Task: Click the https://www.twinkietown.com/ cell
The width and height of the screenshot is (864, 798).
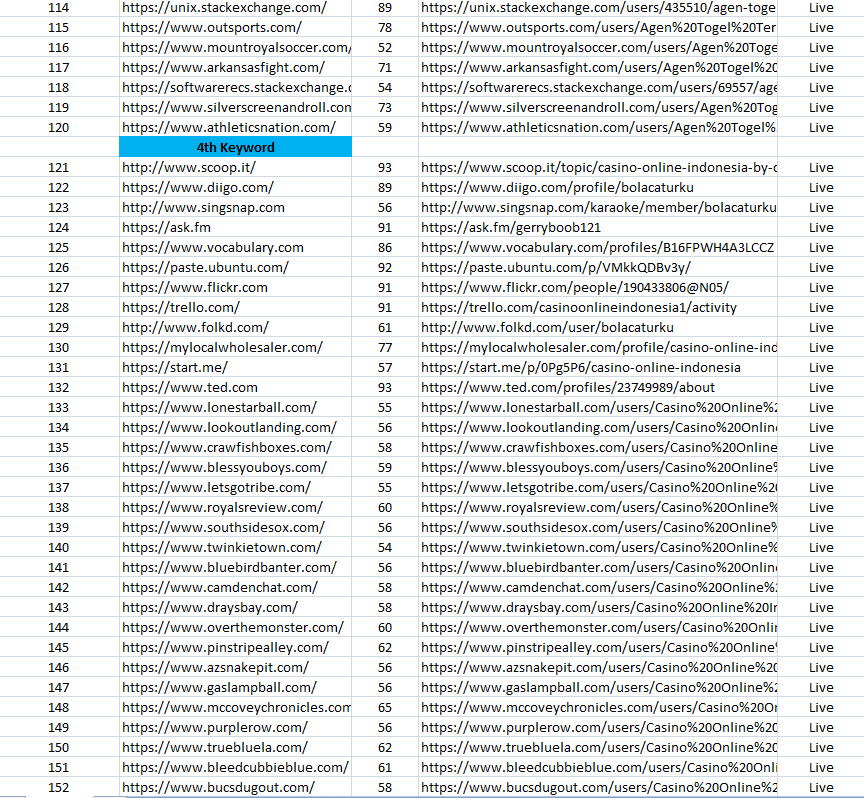Action: tap(235, 547)
